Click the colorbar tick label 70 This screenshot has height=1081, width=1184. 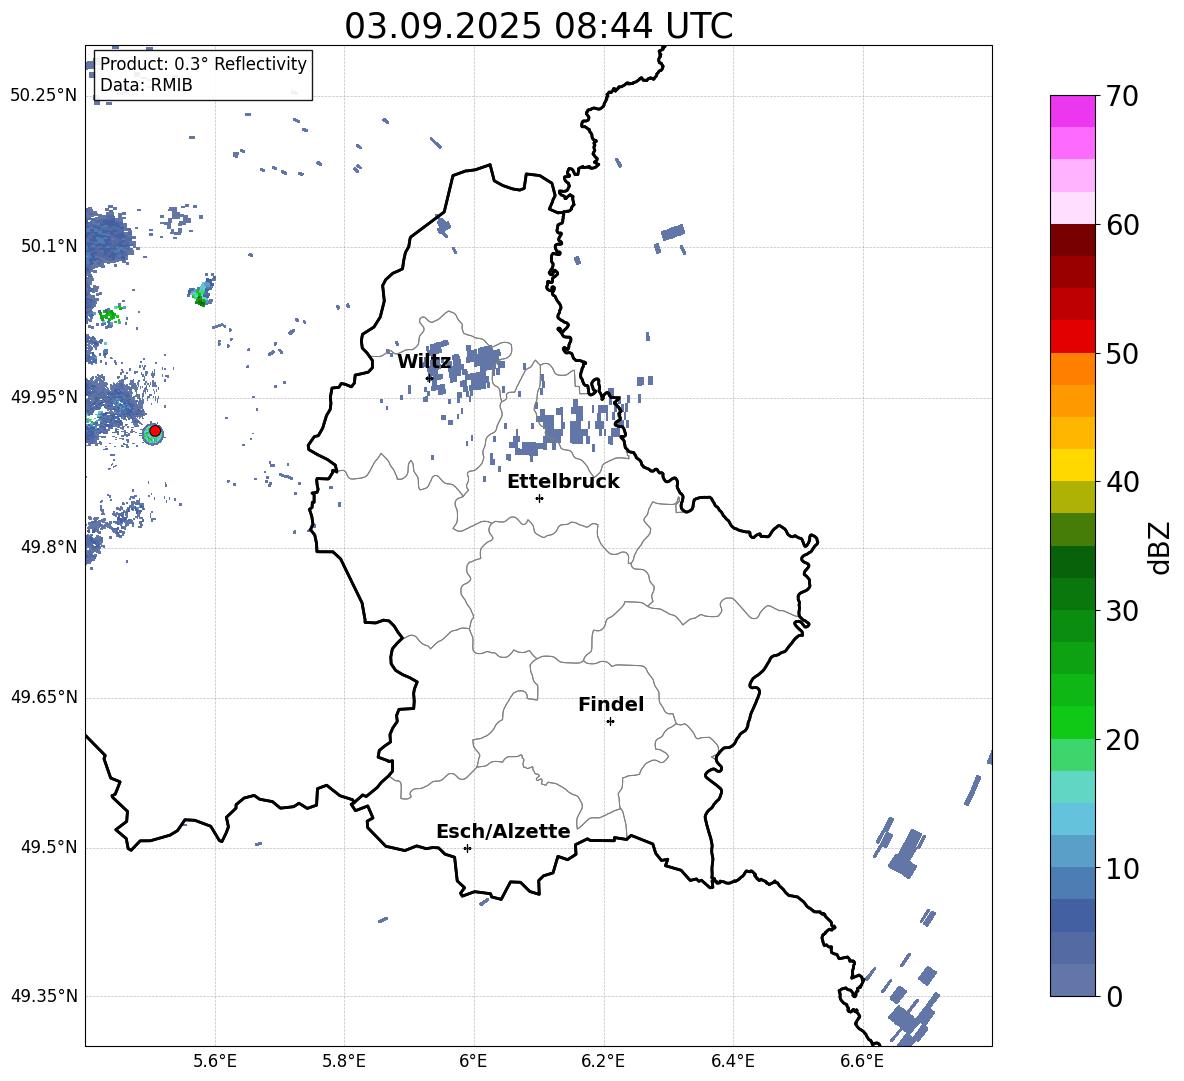[1122, 96]
